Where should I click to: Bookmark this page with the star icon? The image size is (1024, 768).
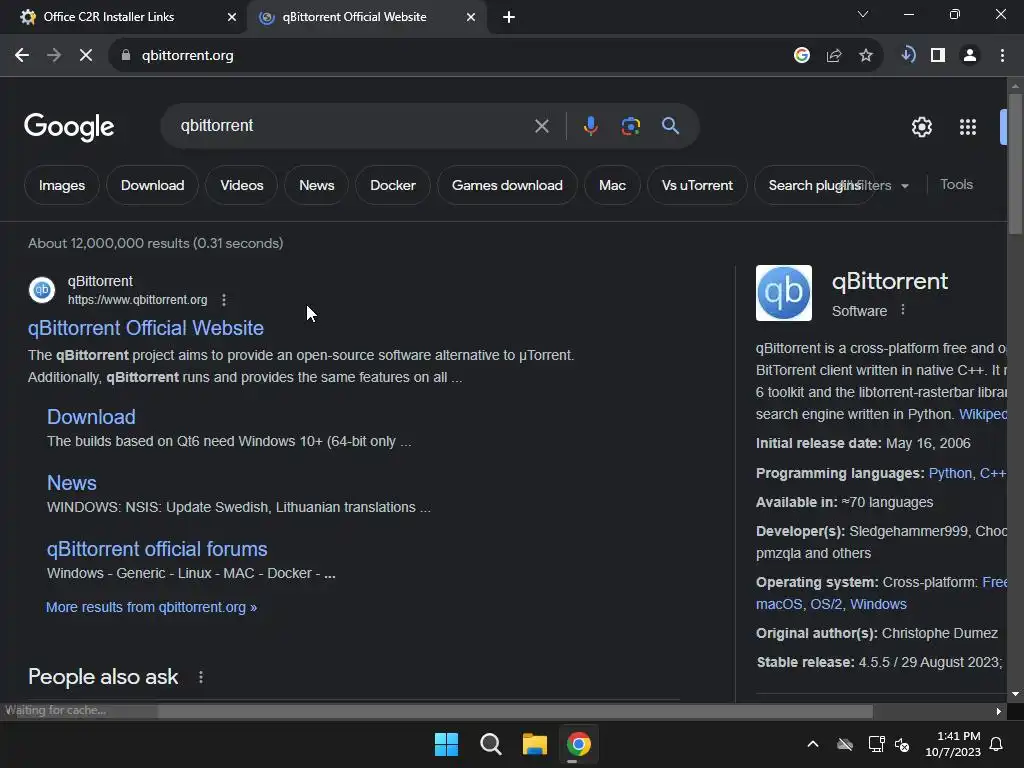pos(866,56)
